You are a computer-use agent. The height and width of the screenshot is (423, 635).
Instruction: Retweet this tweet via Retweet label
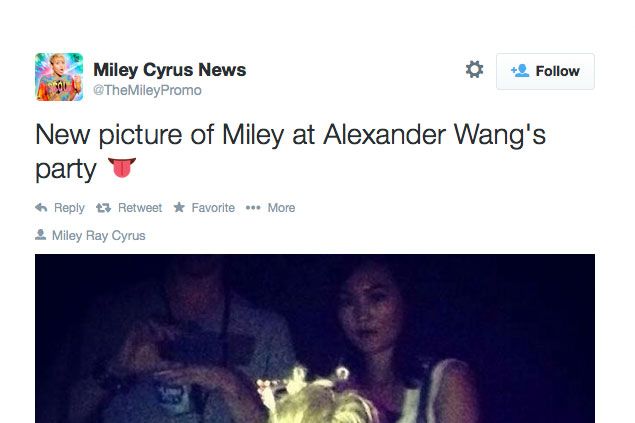pyautogui.click(x=140, y=208)
